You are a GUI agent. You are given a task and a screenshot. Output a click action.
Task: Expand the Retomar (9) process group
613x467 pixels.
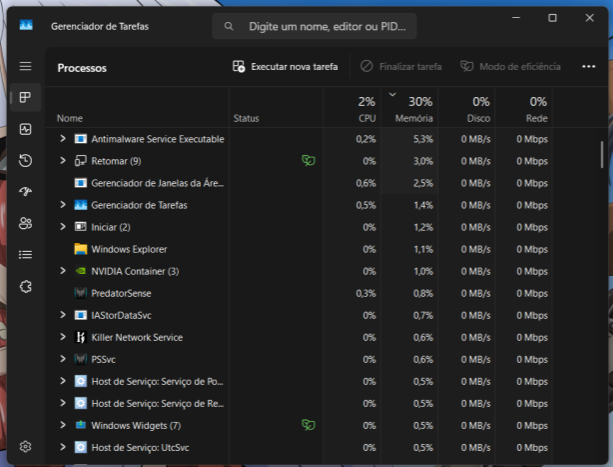pos(63,160)
